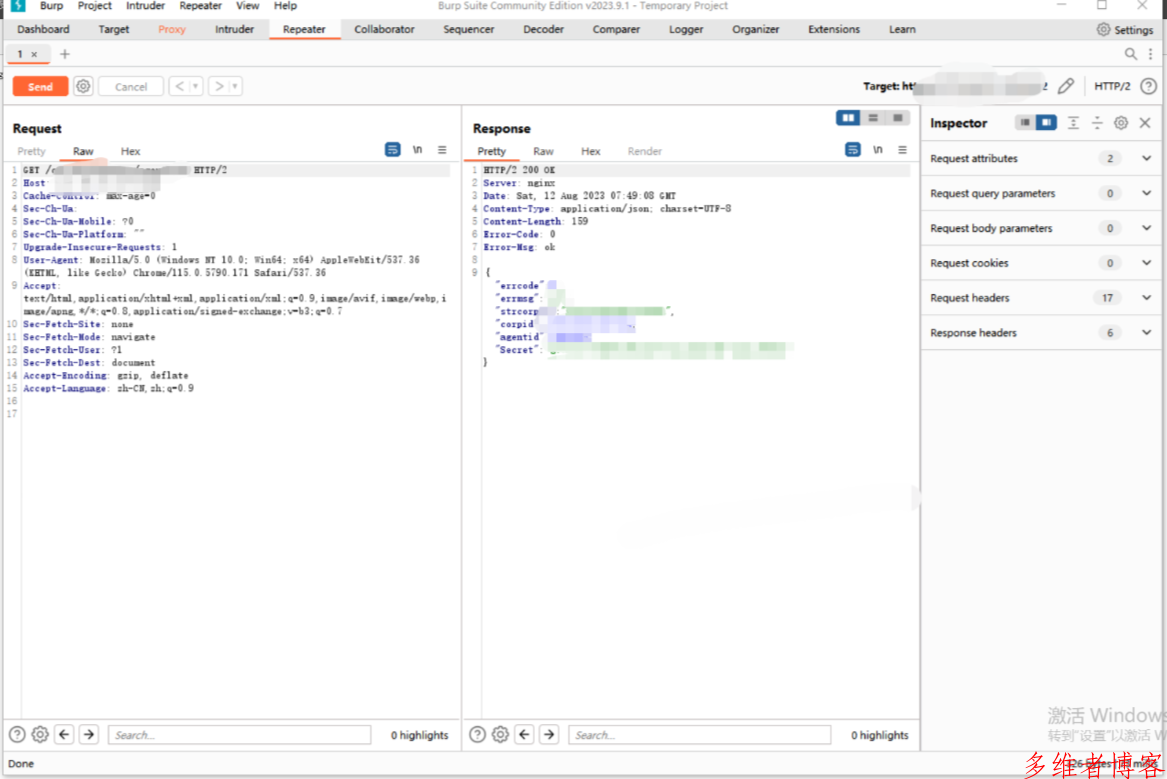Click the Burp logo icon in title bar
The width and height of the screenshot is (1167, 779).
point(19,6)
